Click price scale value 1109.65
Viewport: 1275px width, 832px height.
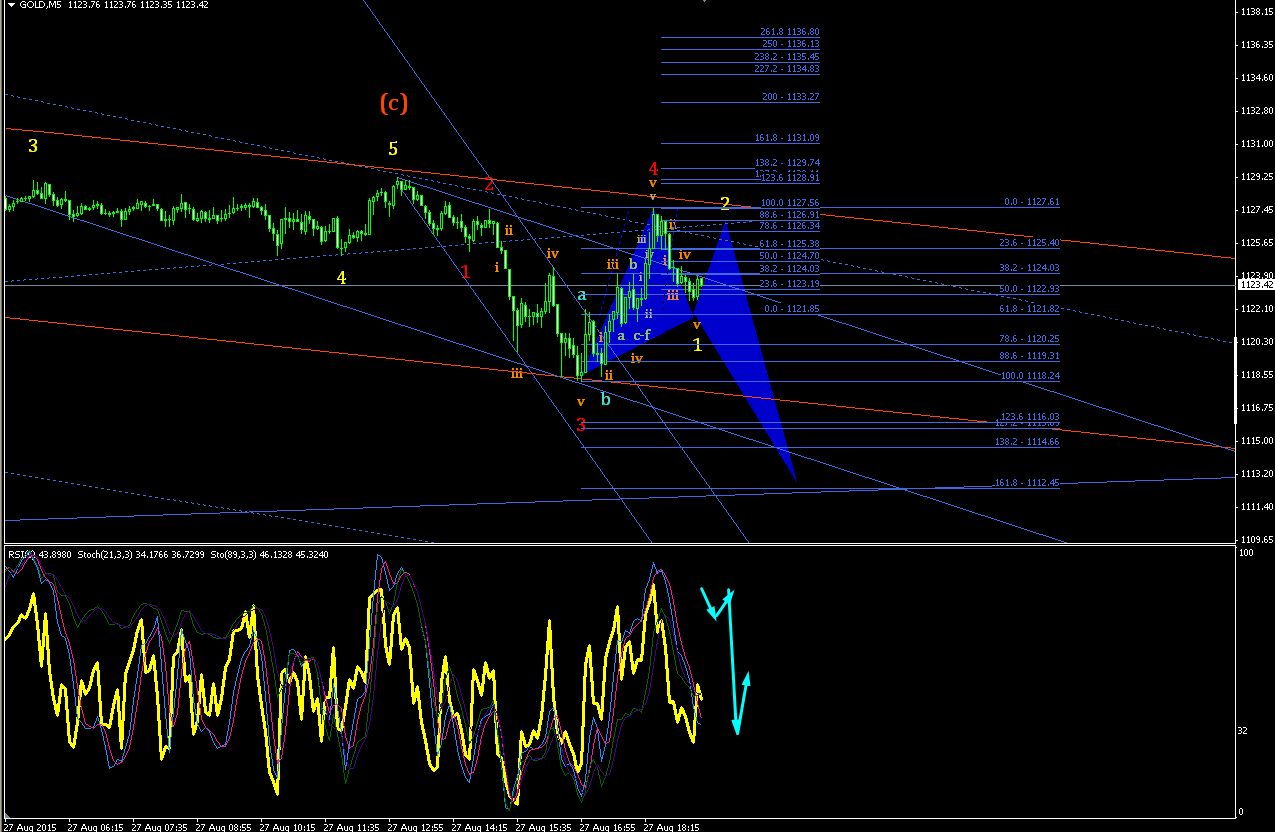1256,540
